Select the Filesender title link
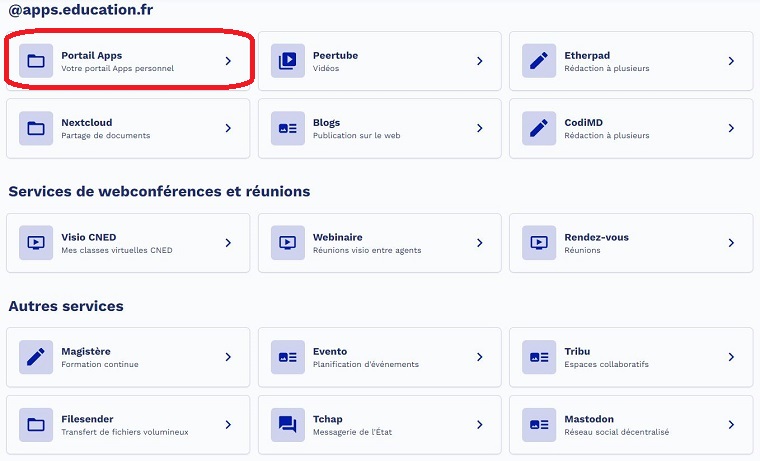The height and width of the screenshot is (461, 760). 87,419
